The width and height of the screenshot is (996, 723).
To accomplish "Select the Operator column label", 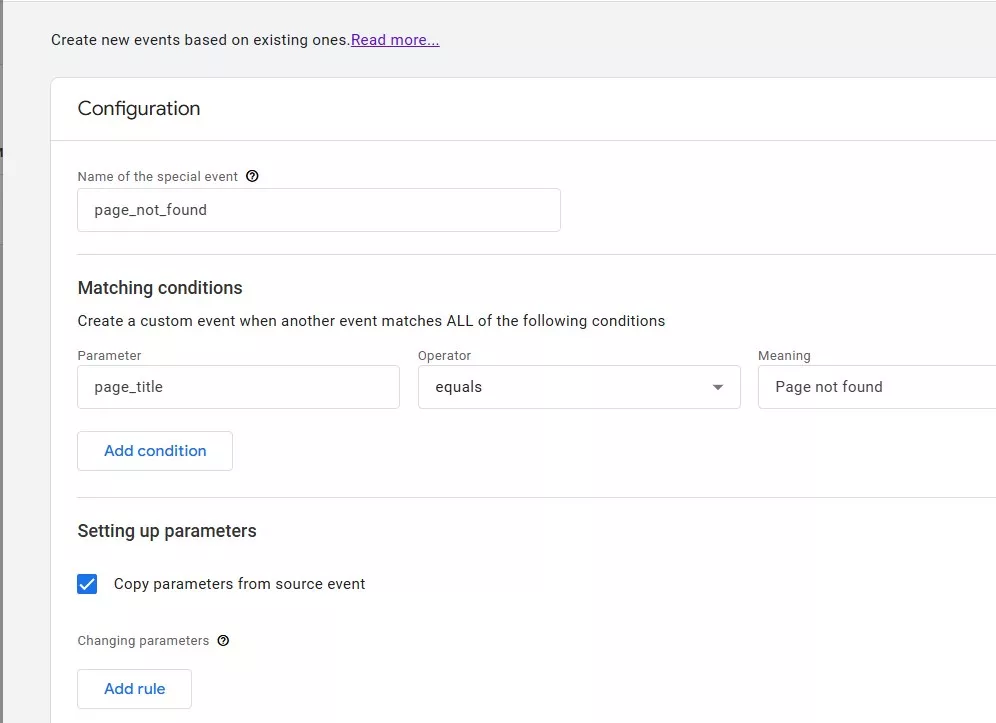I will coord(445,356).
